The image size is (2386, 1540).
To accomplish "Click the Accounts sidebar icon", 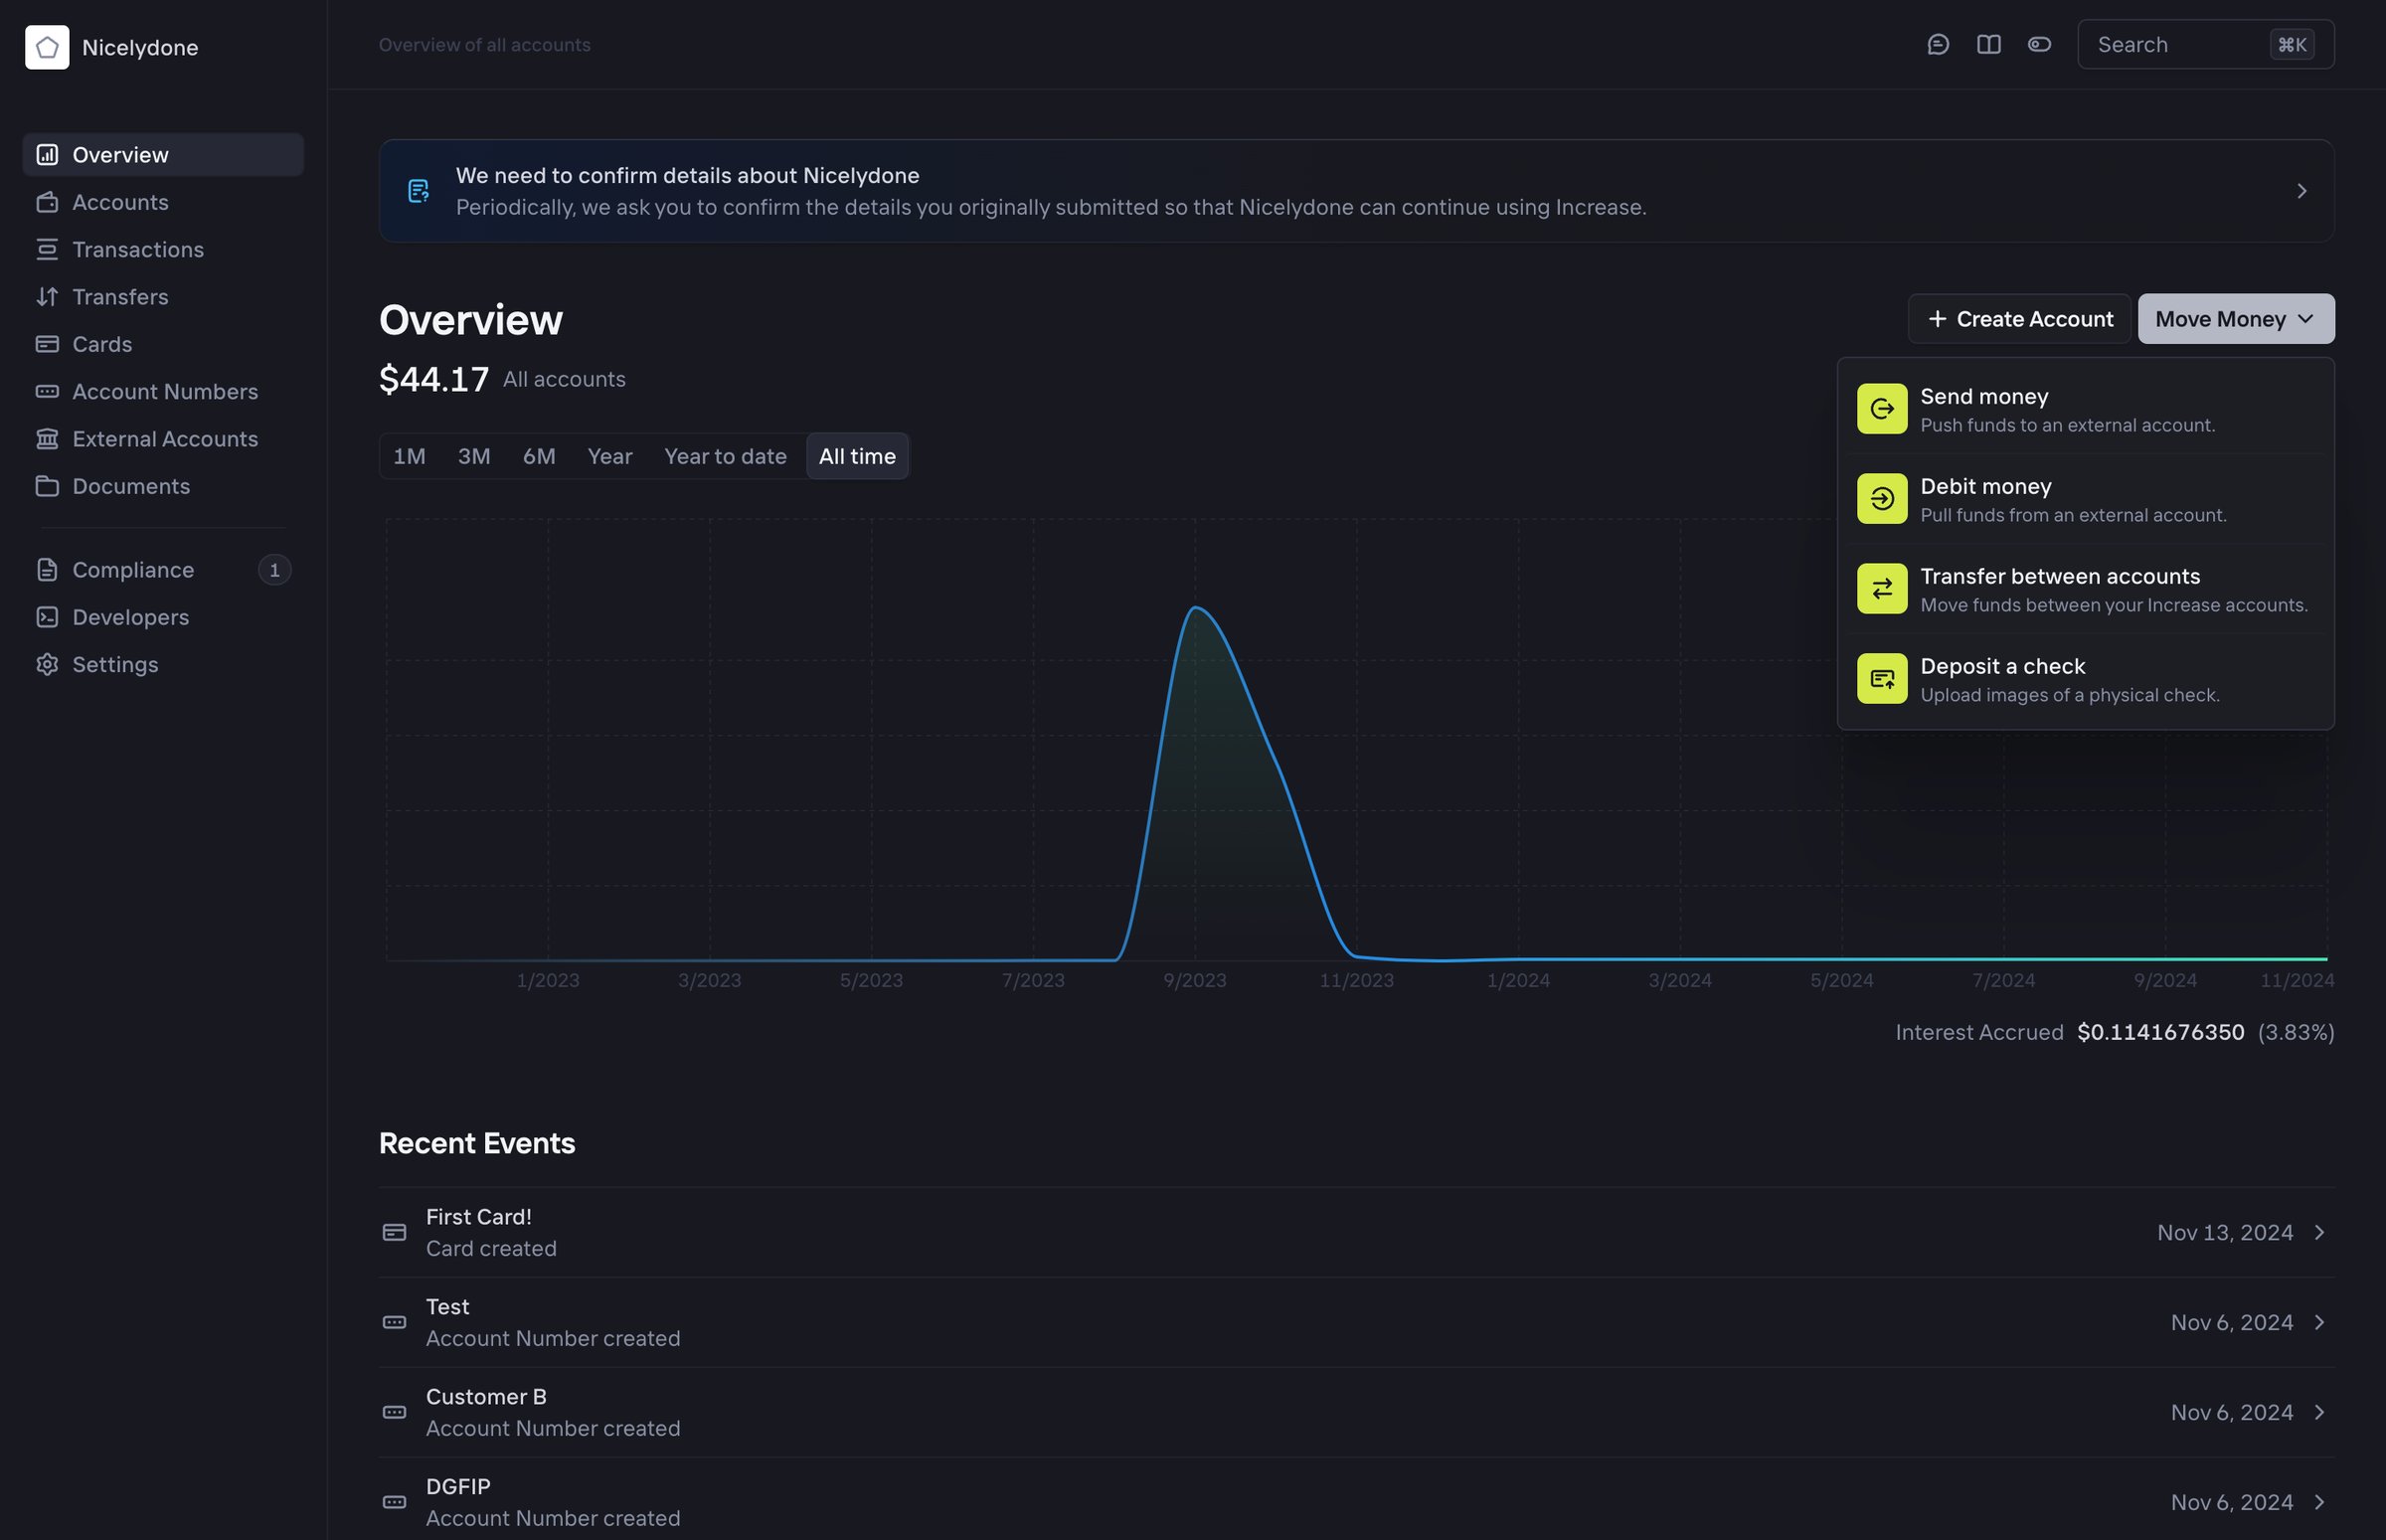I will point(47,202).
